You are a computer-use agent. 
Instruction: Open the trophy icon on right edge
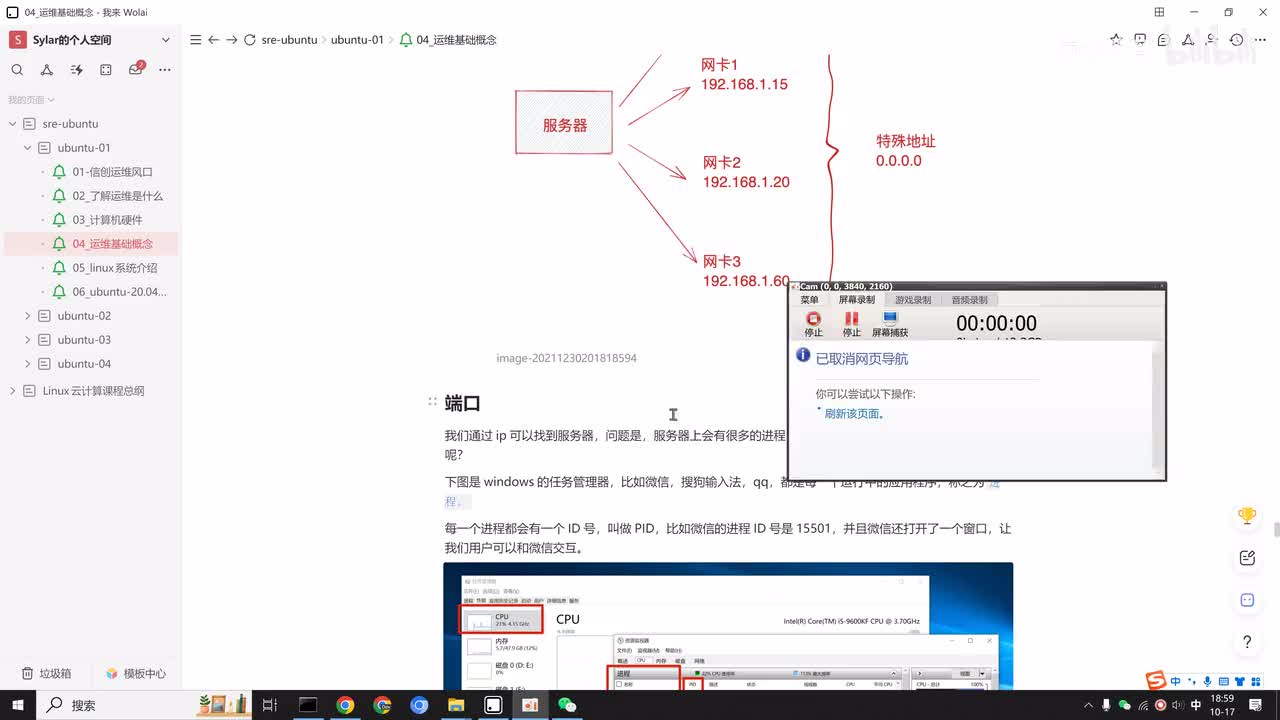pos(1247,516)
